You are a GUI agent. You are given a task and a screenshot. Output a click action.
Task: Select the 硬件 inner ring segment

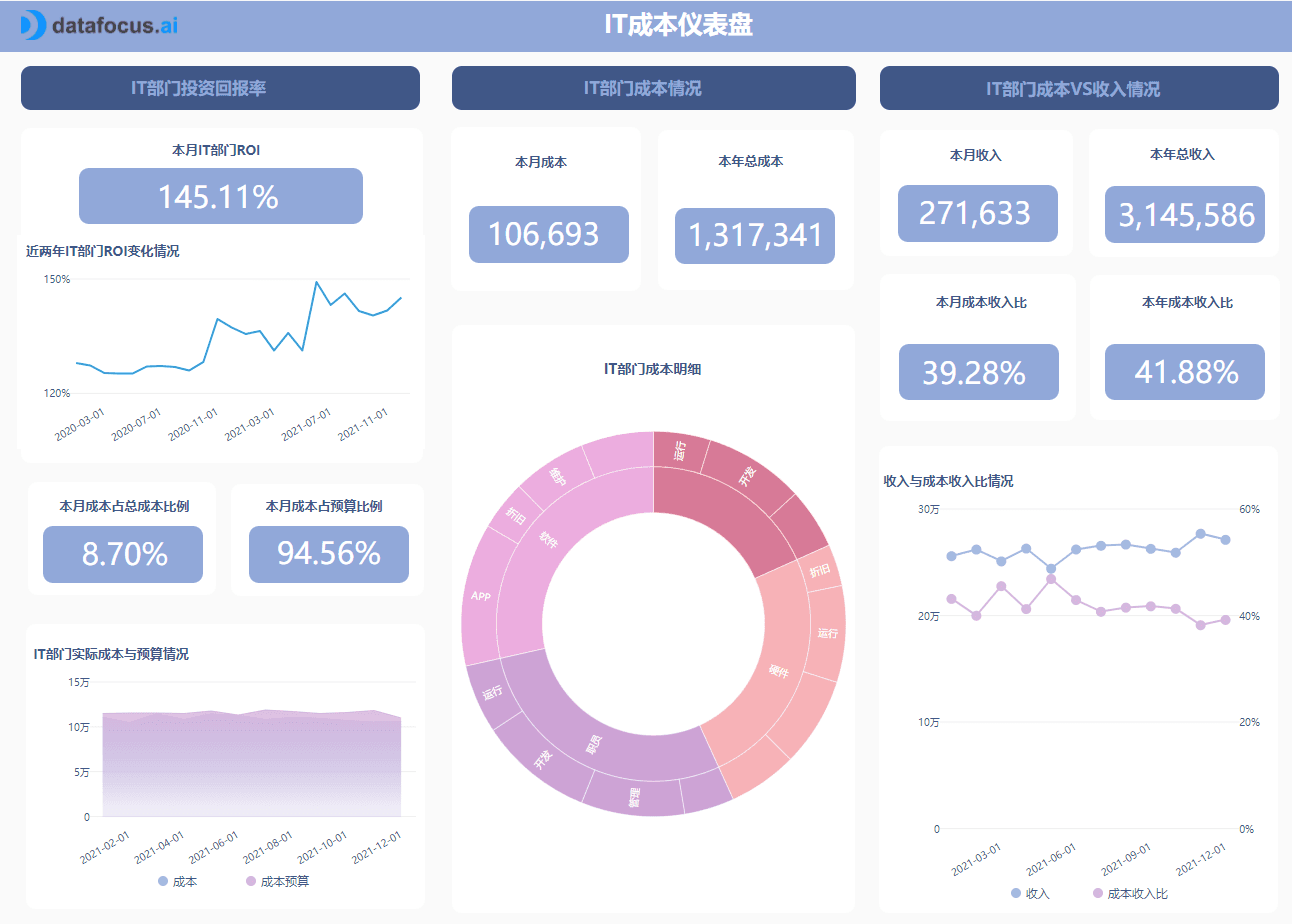[x=778, y=672]
